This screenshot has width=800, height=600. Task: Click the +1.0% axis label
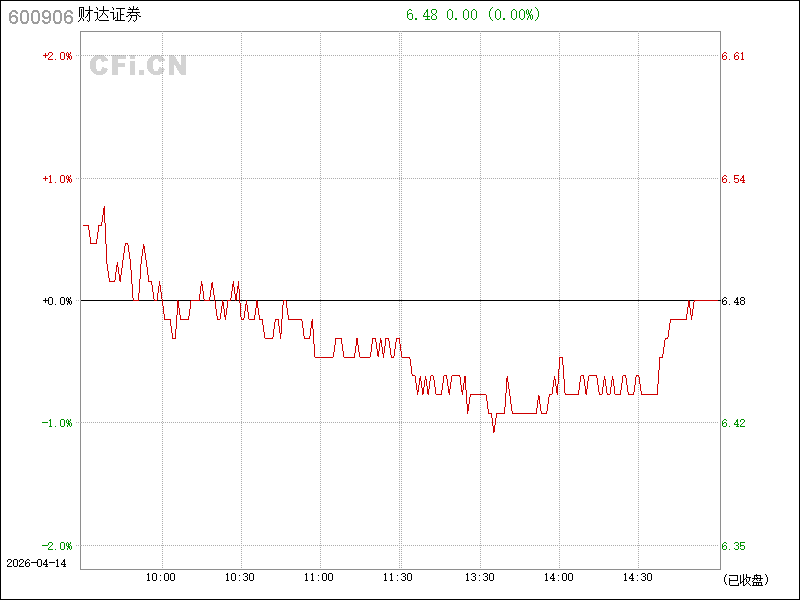tap(57, 179)
